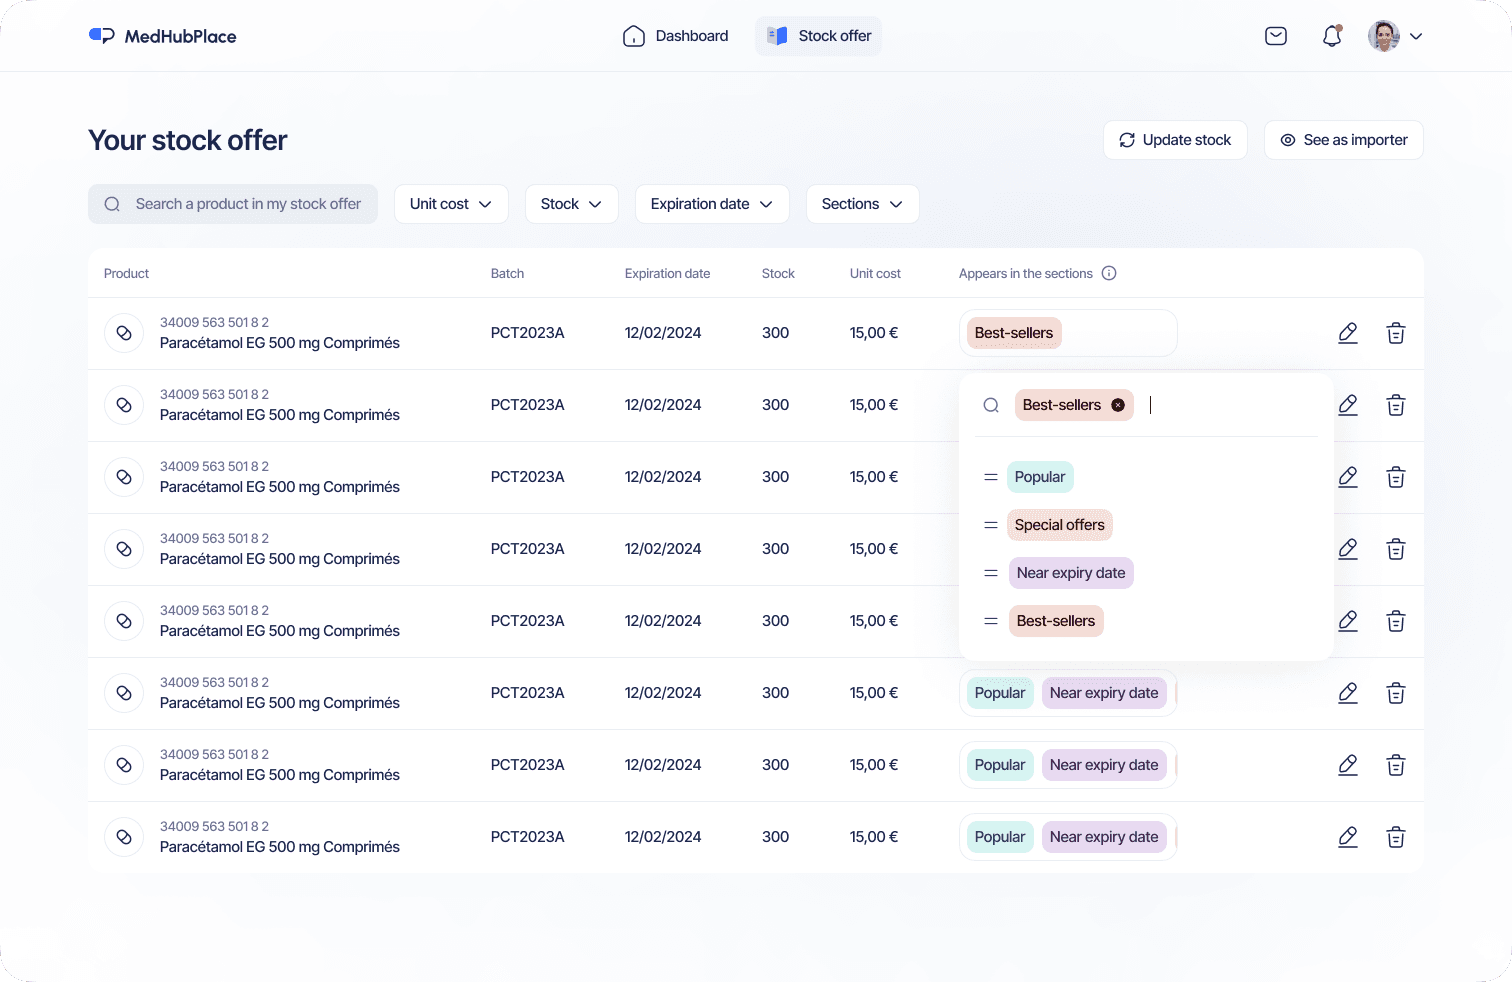
Task: Remove the Best-sellers chip using its x
Action: 1118,405
